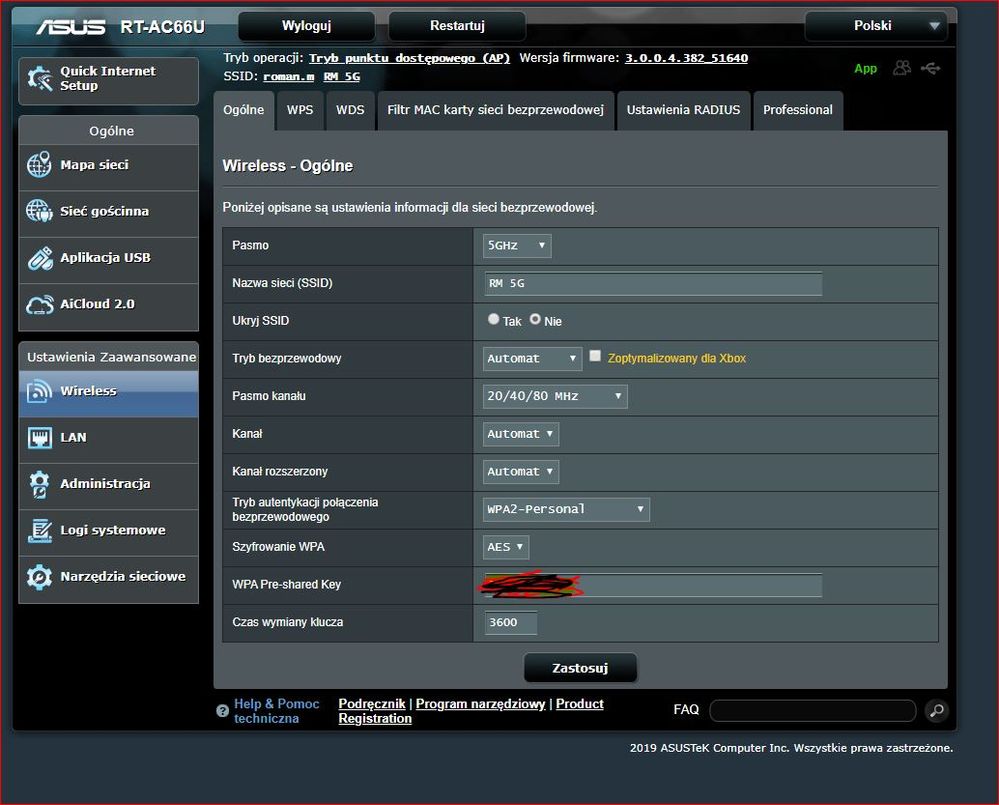Select Nie for Ukryj SSID
The image size is (999, 805).
[535, 320]
